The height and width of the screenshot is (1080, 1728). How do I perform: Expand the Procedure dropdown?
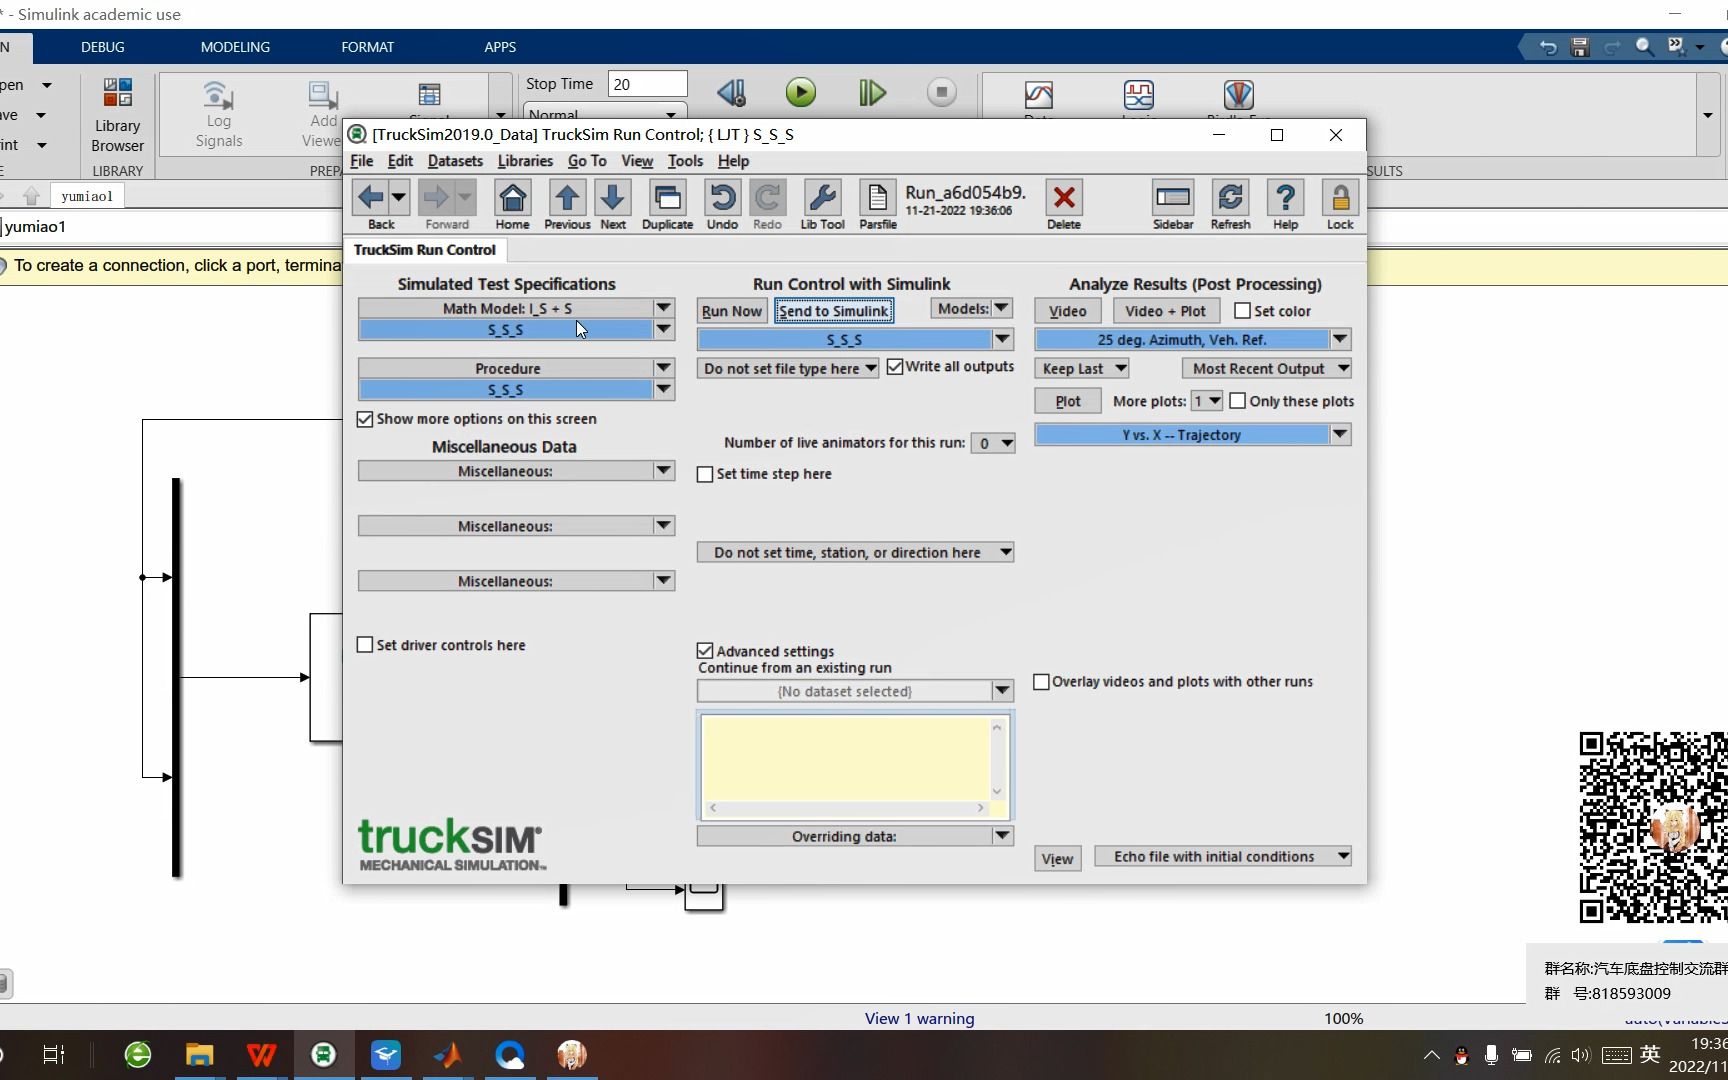pyautogui.click(x=663, y=368)
